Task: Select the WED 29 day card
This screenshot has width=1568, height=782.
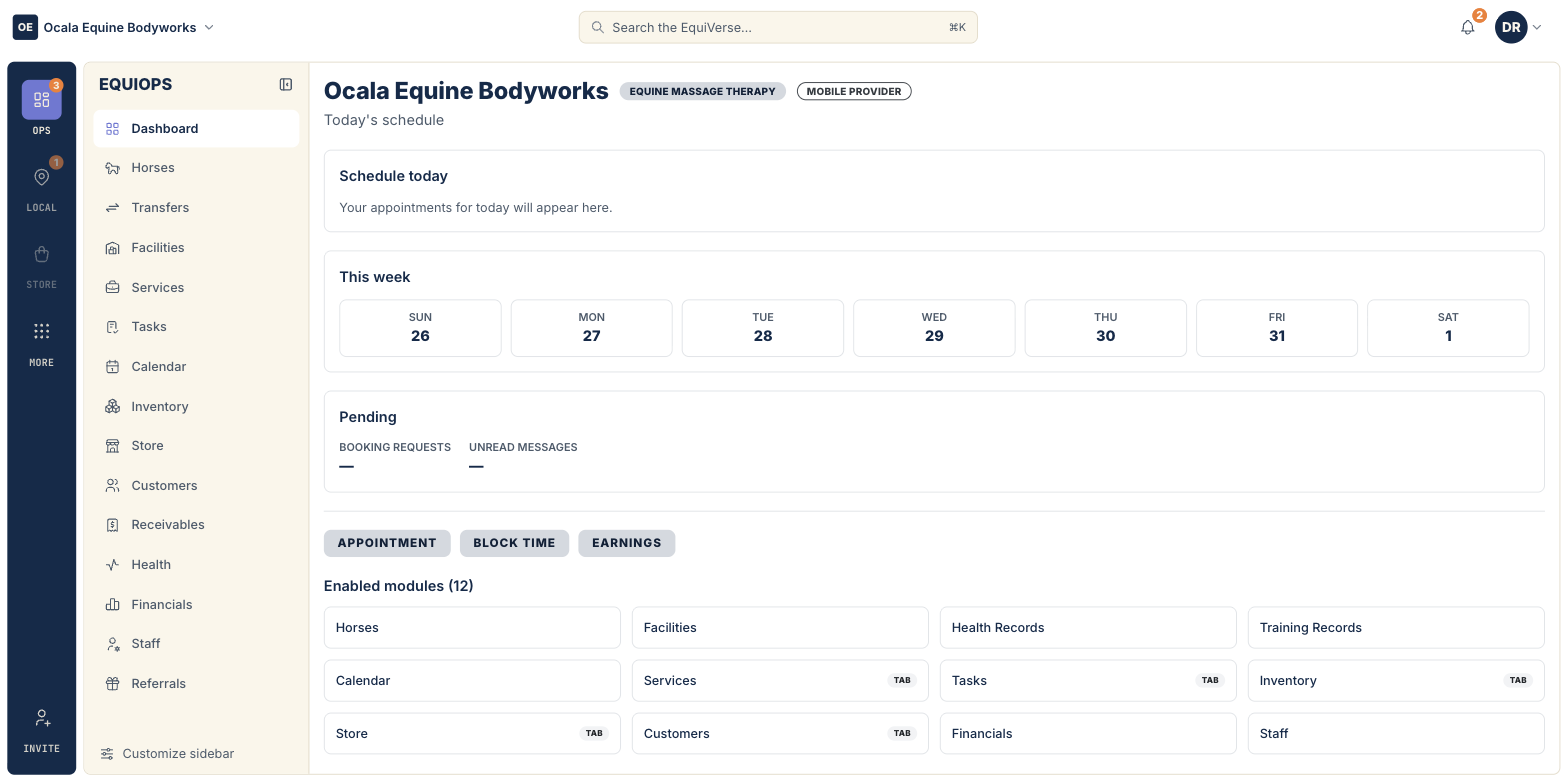Action: 934,328
